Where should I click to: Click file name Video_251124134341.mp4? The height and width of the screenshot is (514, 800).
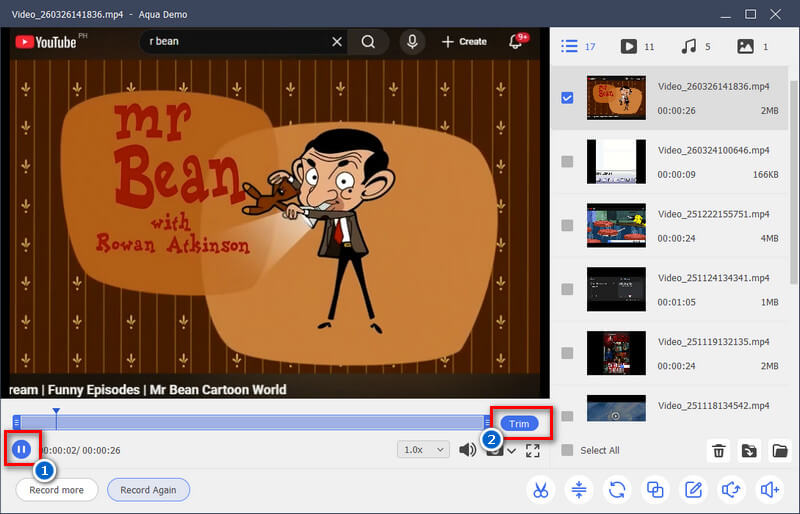pyautogui.click(x=713, y=278)
